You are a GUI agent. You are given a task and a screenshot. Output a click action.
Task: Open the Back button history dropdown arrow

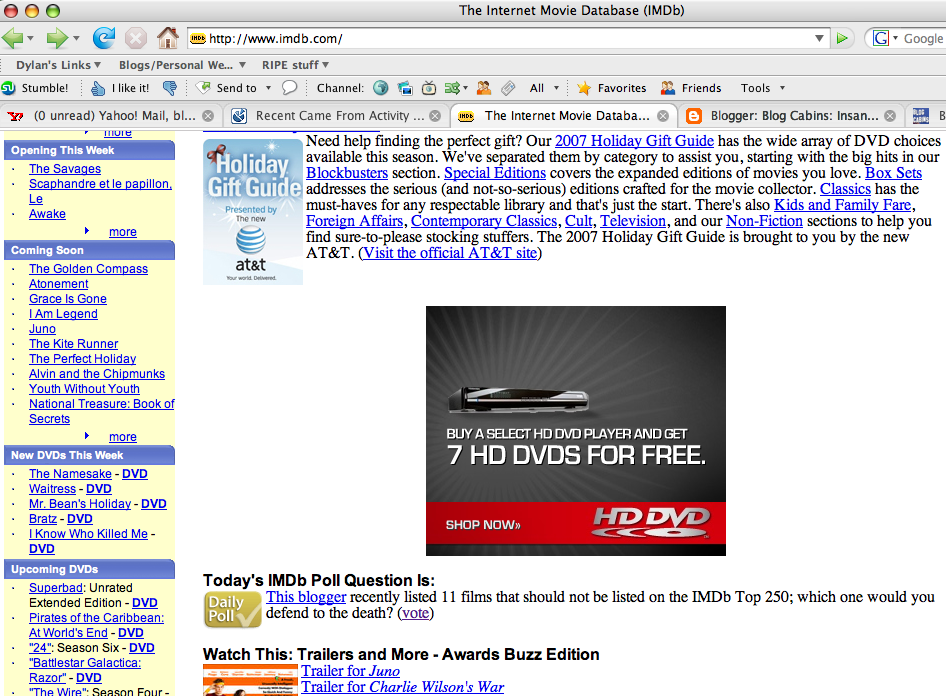click(x=30, y=39)
